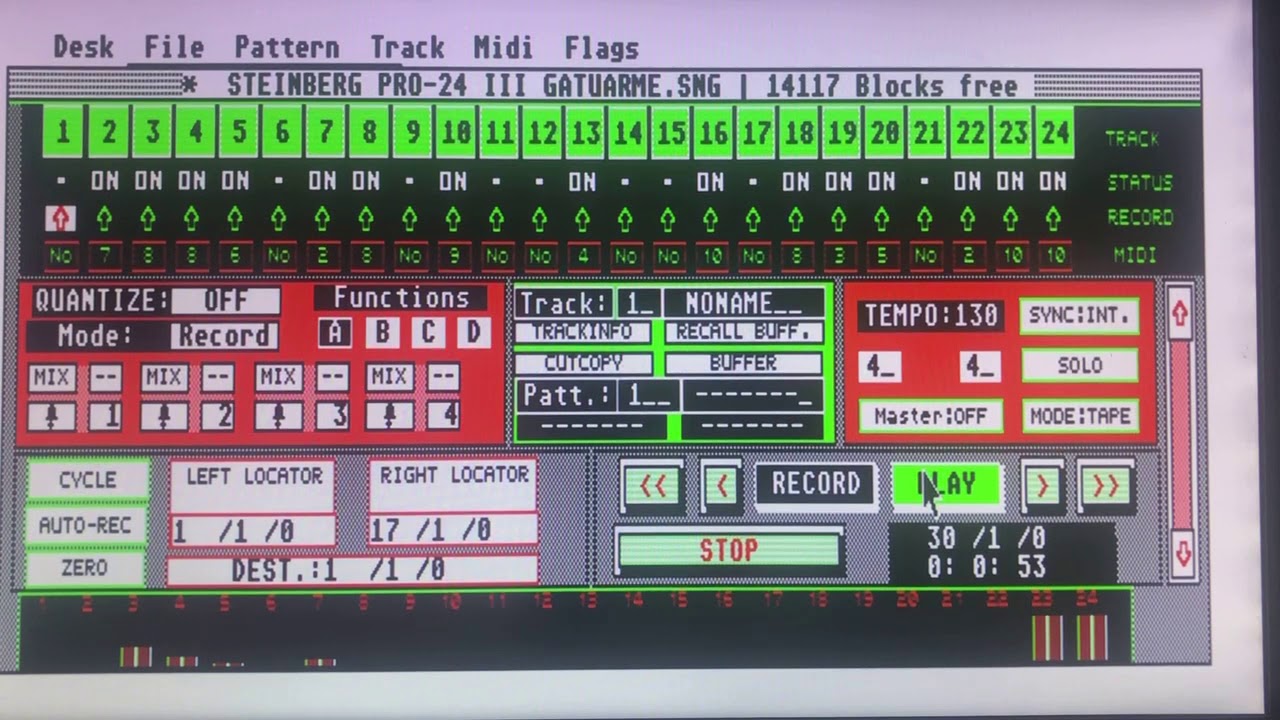Enable the SOLO button
1280x720 pixels.
1079,365
